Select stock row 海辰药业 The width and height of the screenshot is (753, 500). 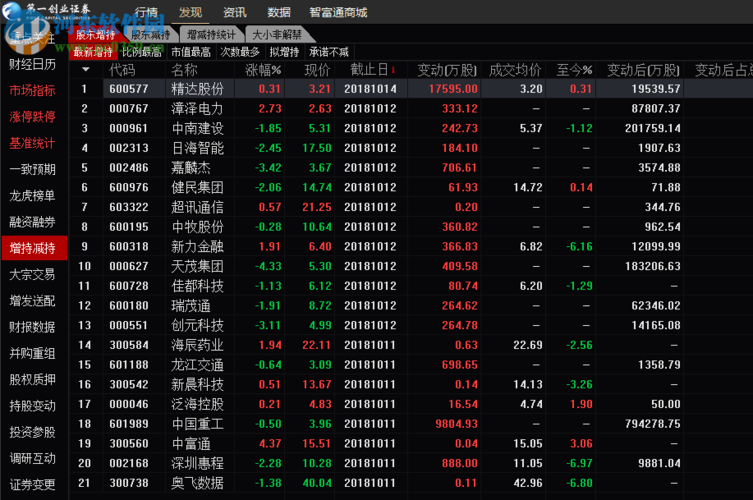click(x=411, y=345)
